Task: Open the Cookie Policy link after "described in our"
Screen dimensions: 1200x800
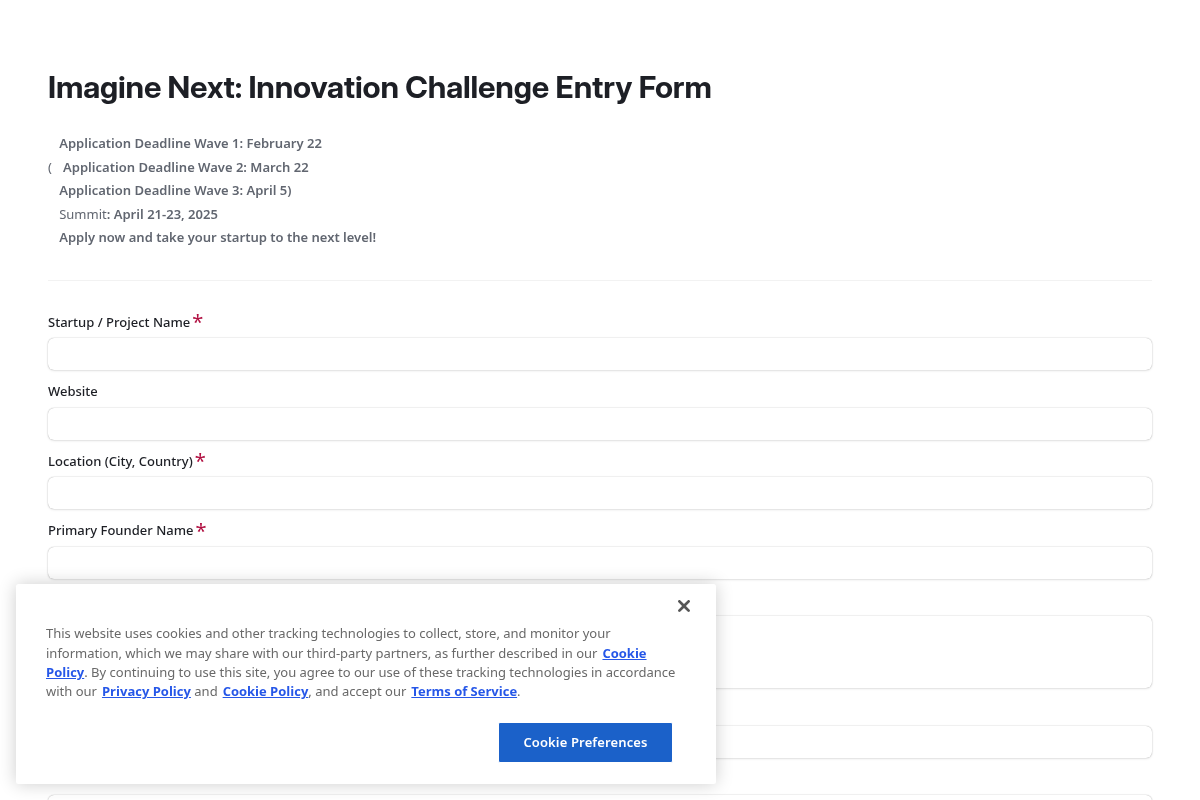Action: [624, 654]
